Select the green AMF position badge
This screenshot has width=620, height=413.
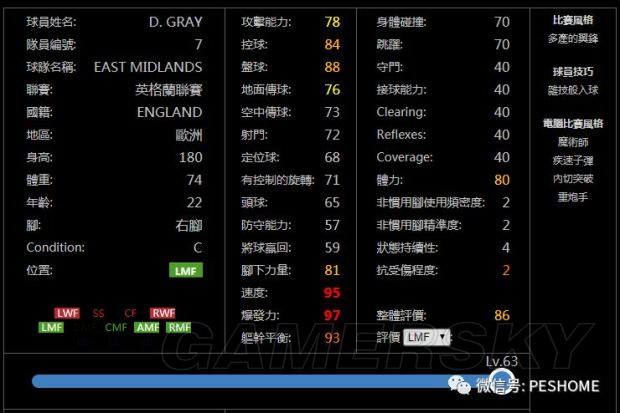coord(148,327)
